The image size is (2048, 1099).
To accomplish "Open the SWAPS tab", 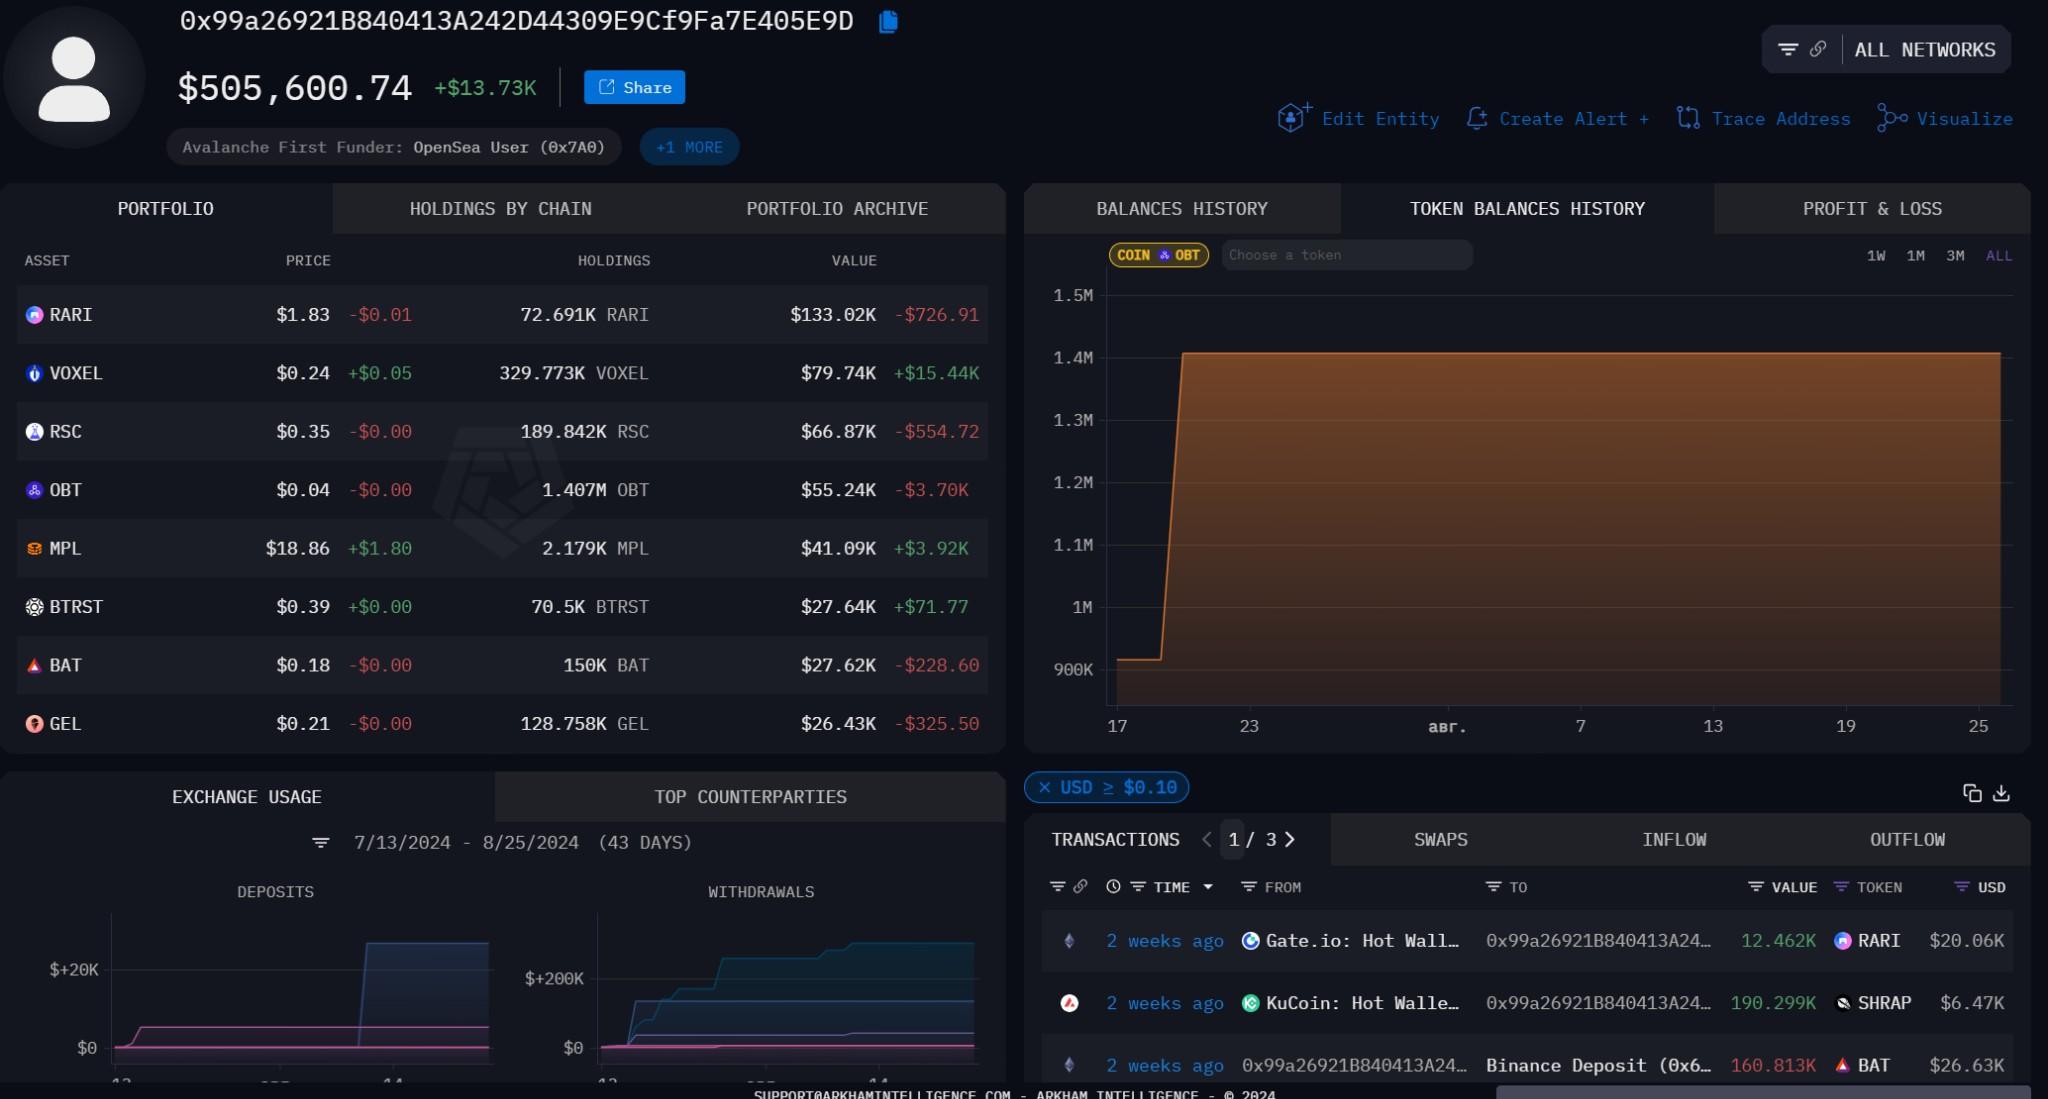I will [1441, 840].
